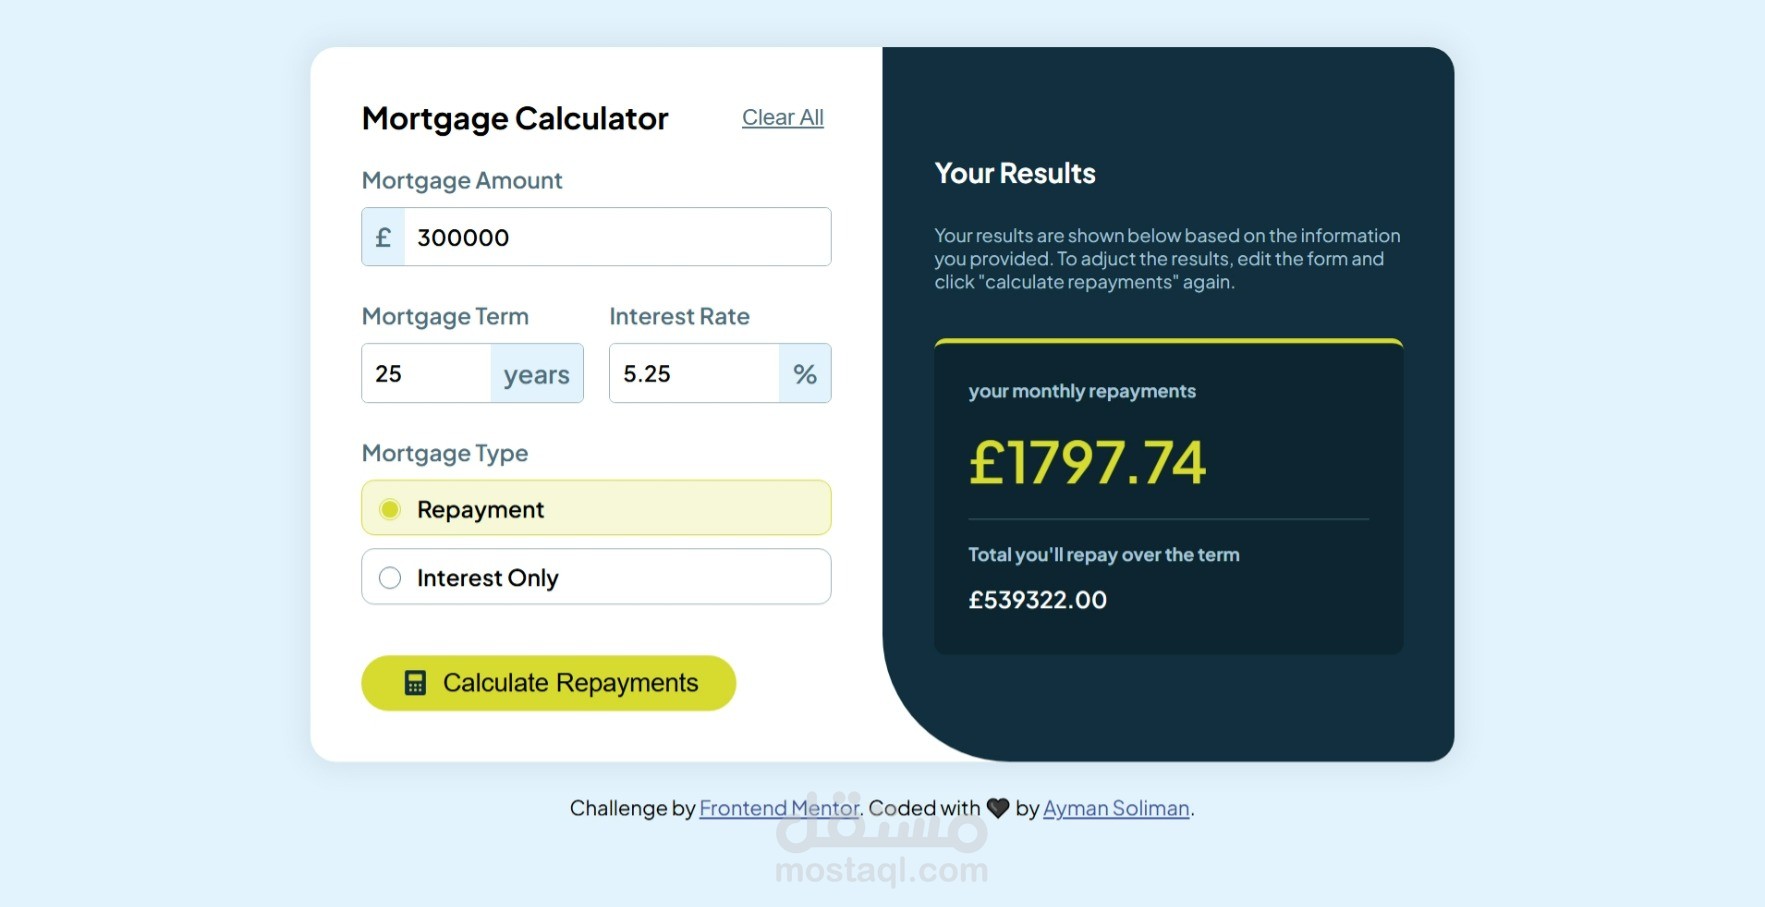The width and height of the screenshot is (1765, 907).
Task: Click the Mortgage Type label
Action: point(445,453)
